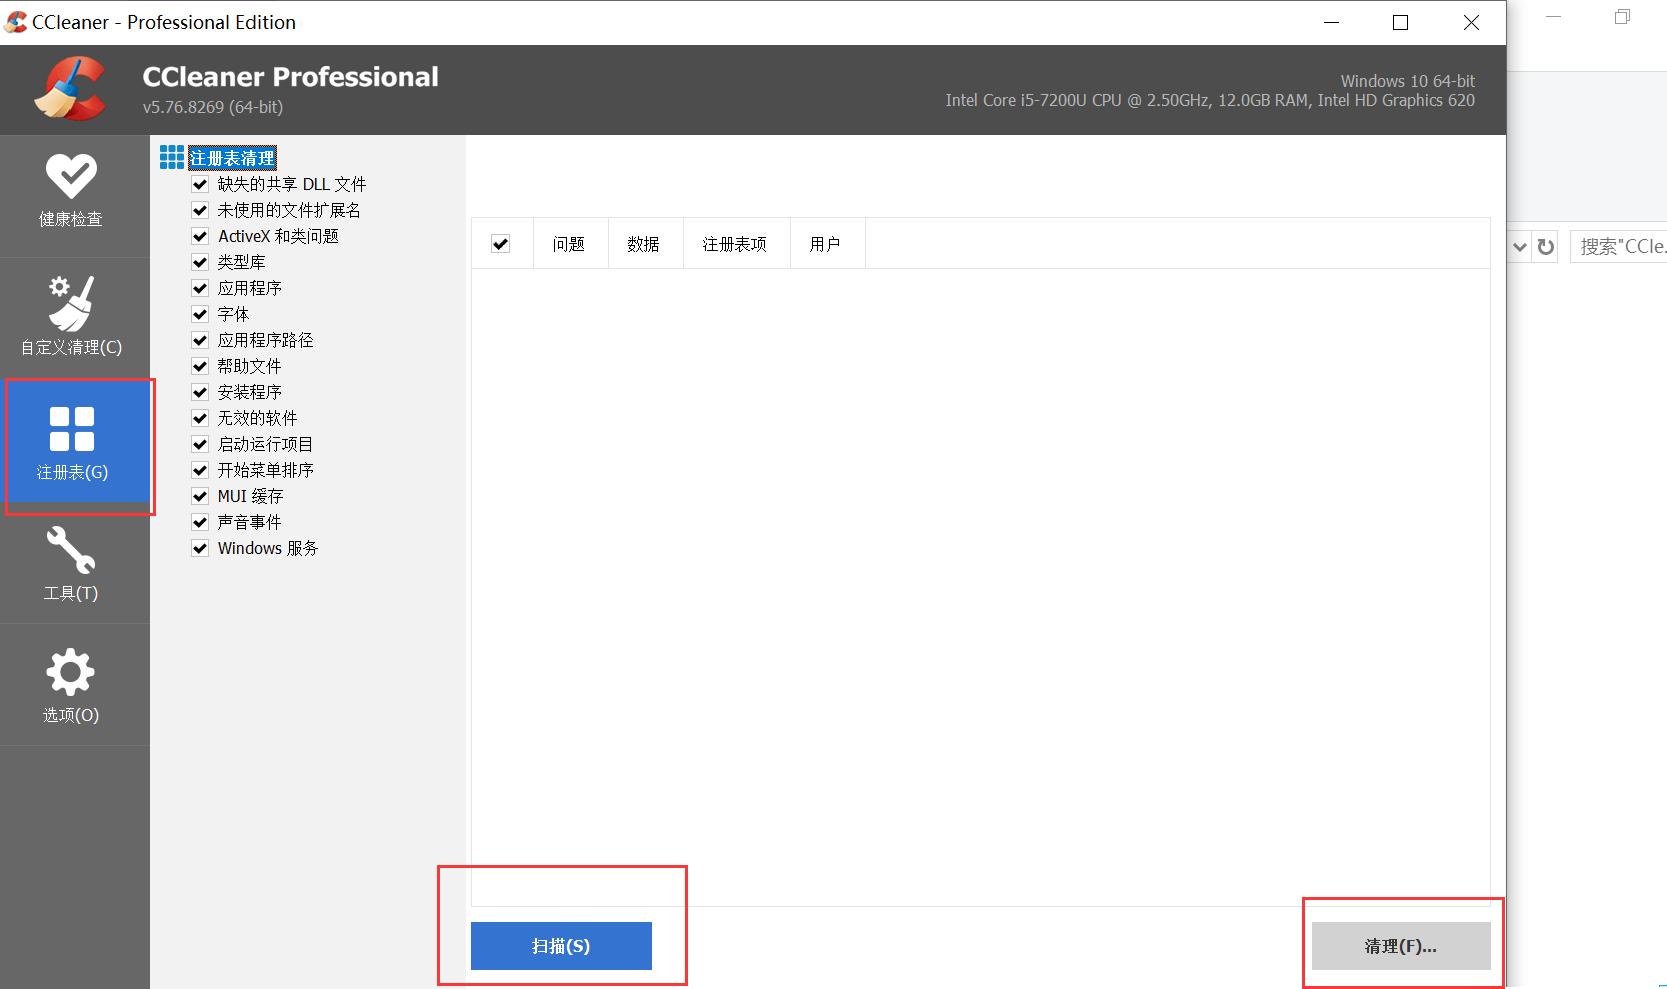Screen dimensions: 1667x989
Task: Disable the 安装程序 checkbox
Action: (x=200, y=392)
